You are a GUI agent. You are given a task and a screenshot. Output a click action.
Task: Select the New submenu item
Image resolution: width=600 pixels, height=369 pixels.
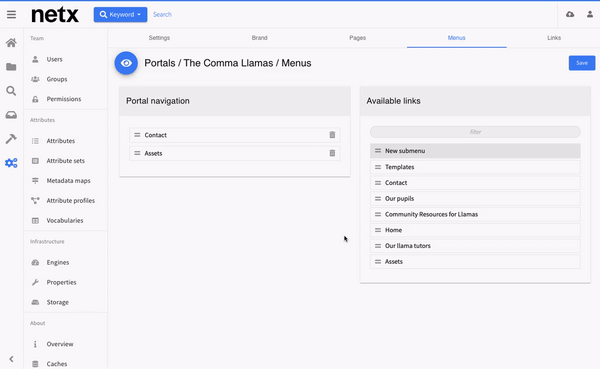tap(475, 151)
